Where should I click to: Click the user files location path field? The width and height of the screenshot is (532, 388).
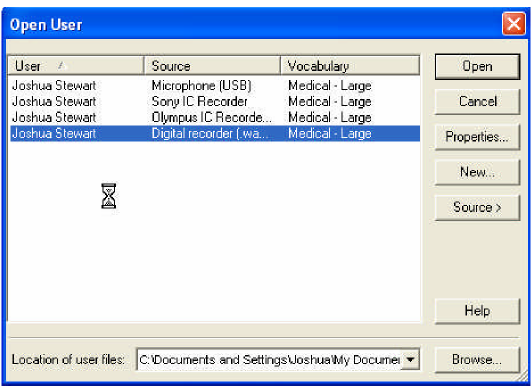pos(269,360)
